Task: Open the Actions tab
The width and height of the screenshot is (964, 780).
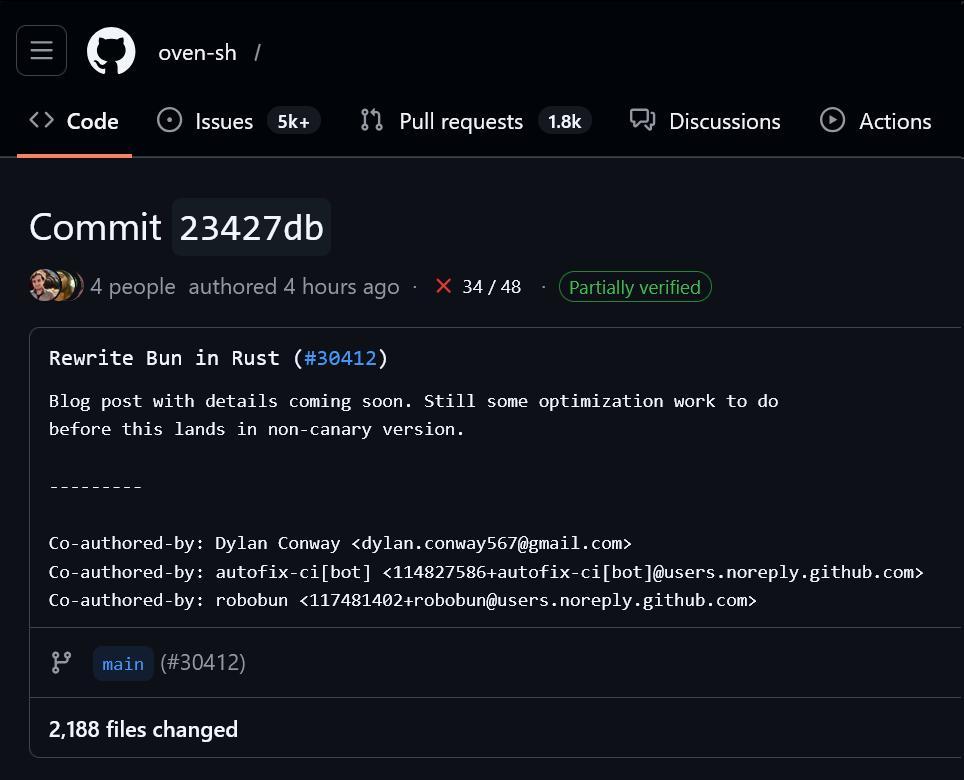Action: (876, 121)
